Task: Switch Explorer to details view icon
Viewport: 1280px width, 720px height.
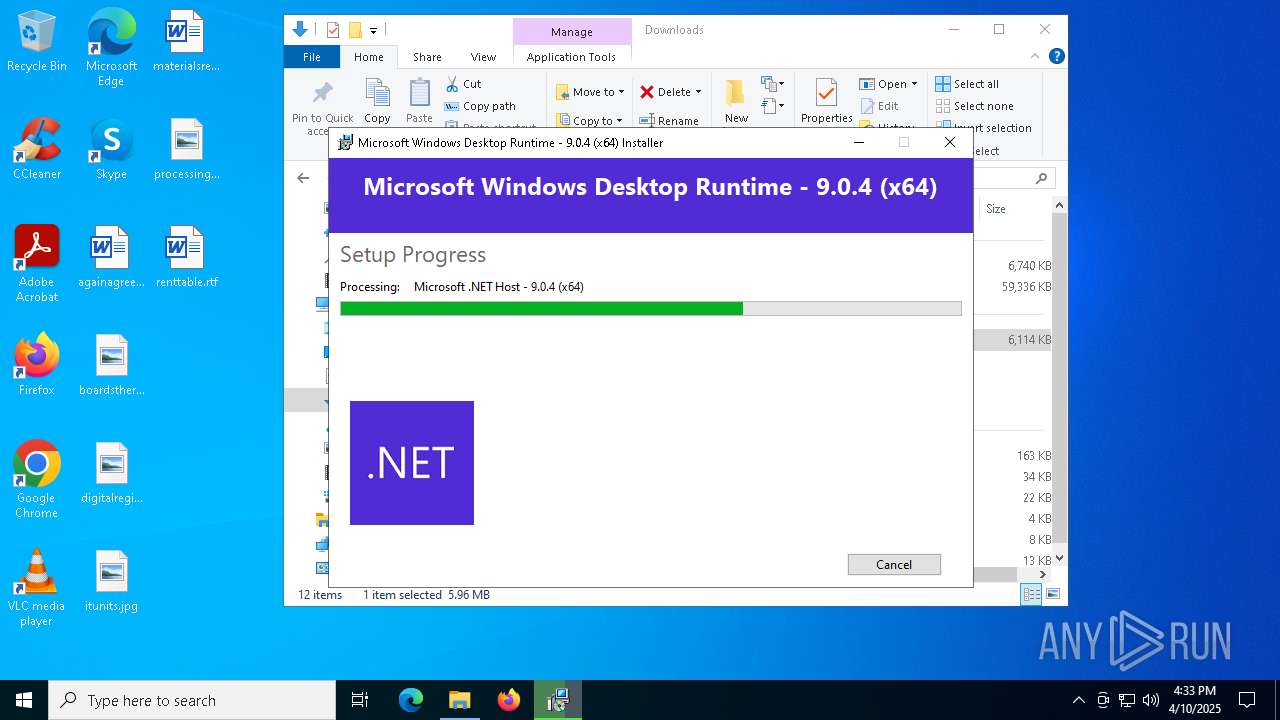Action: click(1031, 594)
